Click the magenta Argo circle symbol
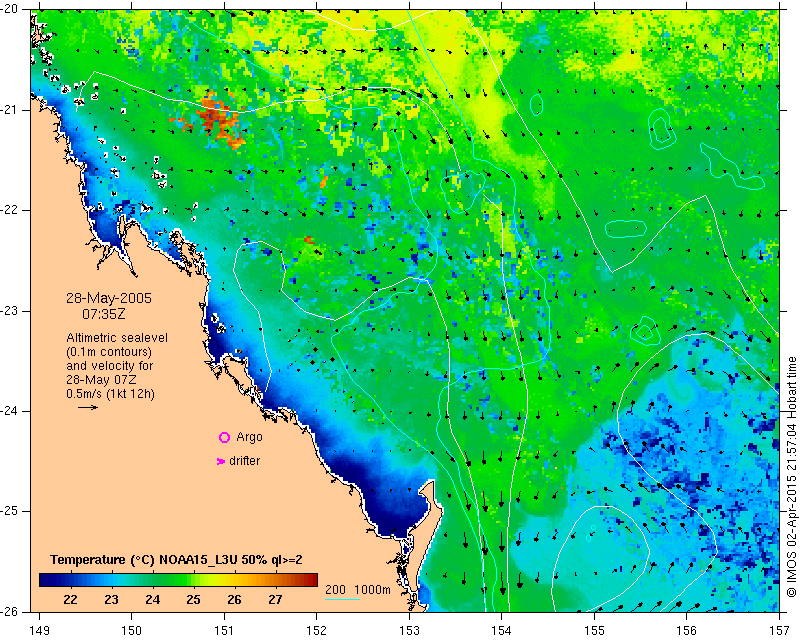 224,437
